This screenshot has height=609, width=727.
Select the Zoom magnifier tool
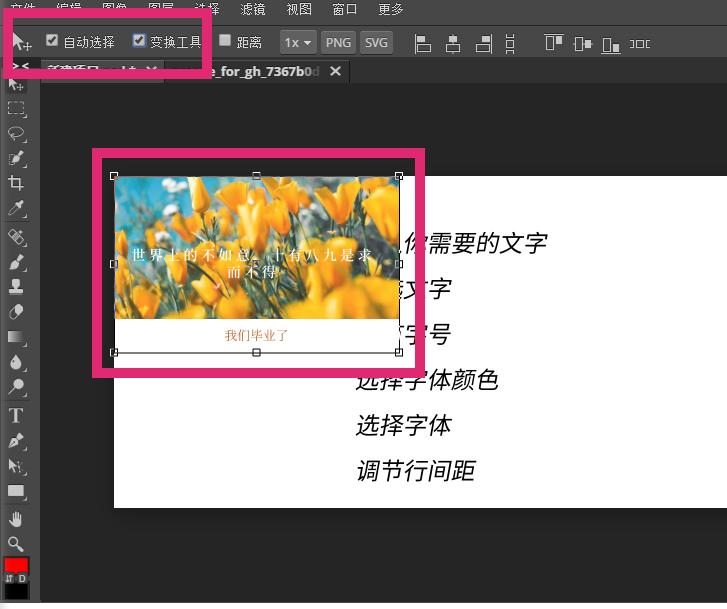tap(16, 543)
